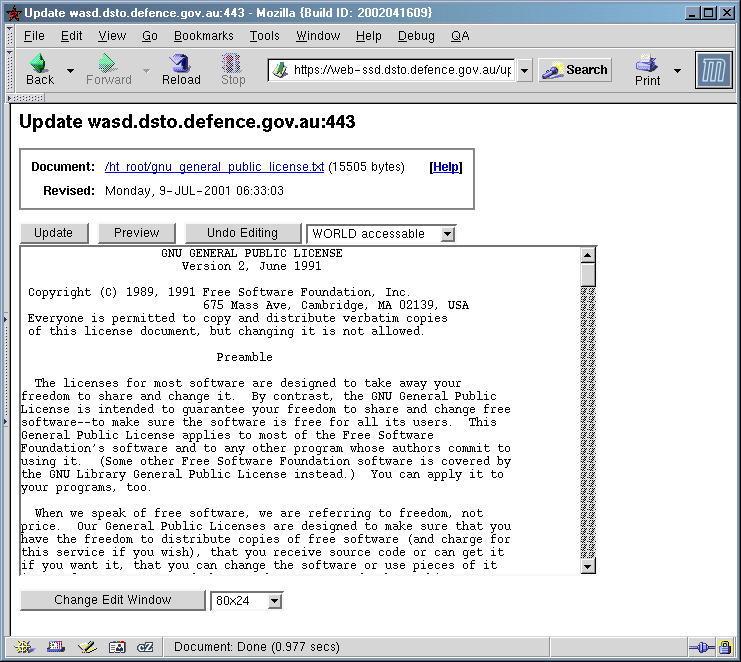Click the sidebar grippy handle
Image resolution: width=741 pixels, height=662 pixels.
pos(6,370)
